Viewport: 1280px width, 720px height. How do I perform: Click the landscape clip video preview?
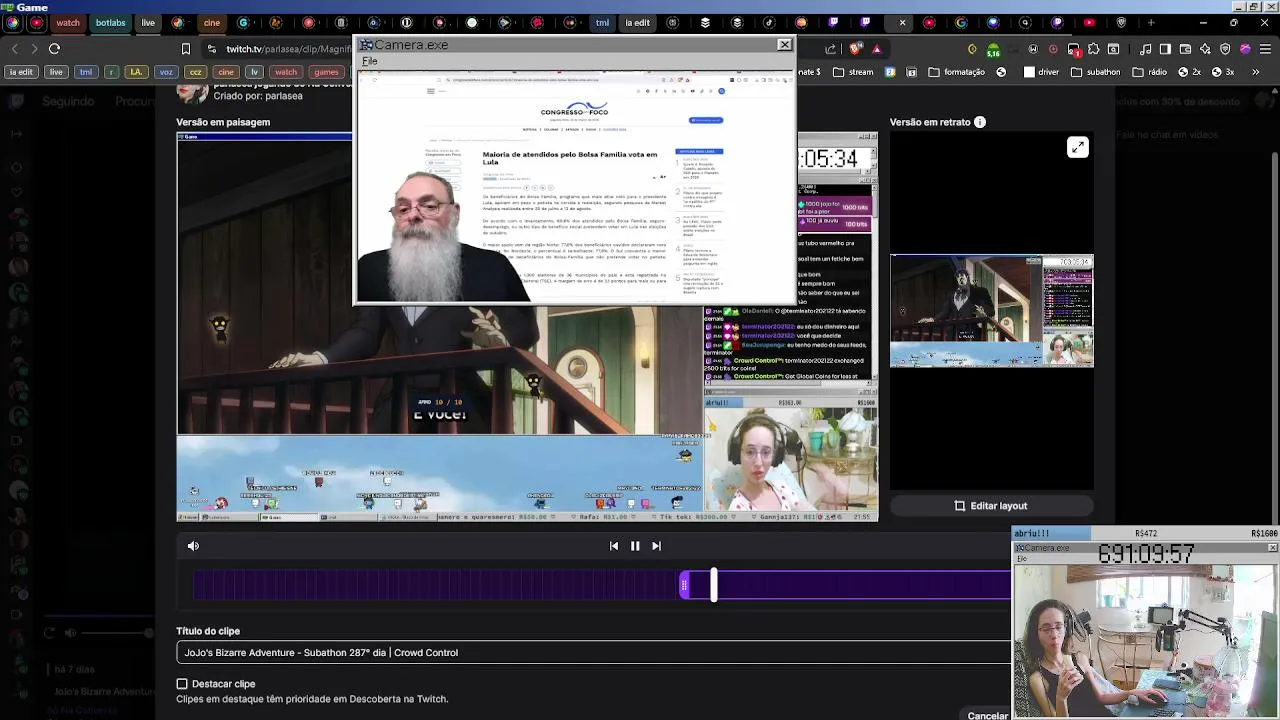(x=527, y=327)
